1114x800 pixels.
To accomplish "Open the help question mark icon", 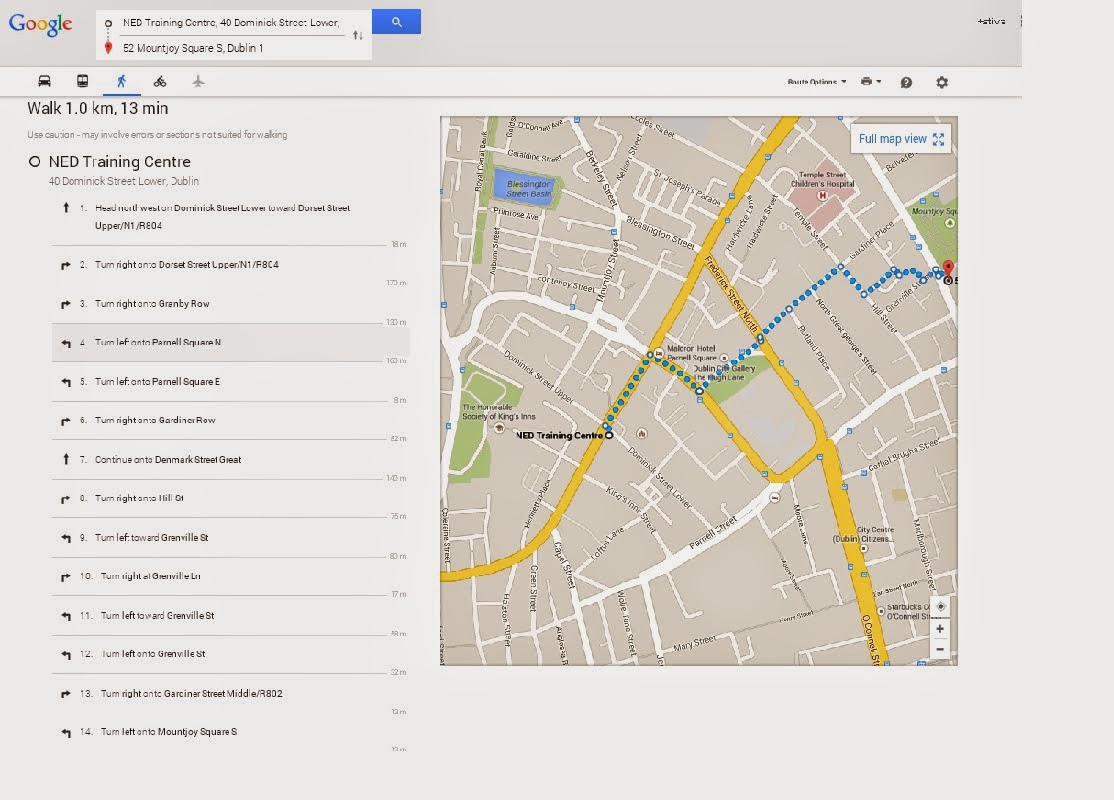I will click(906, 82).
